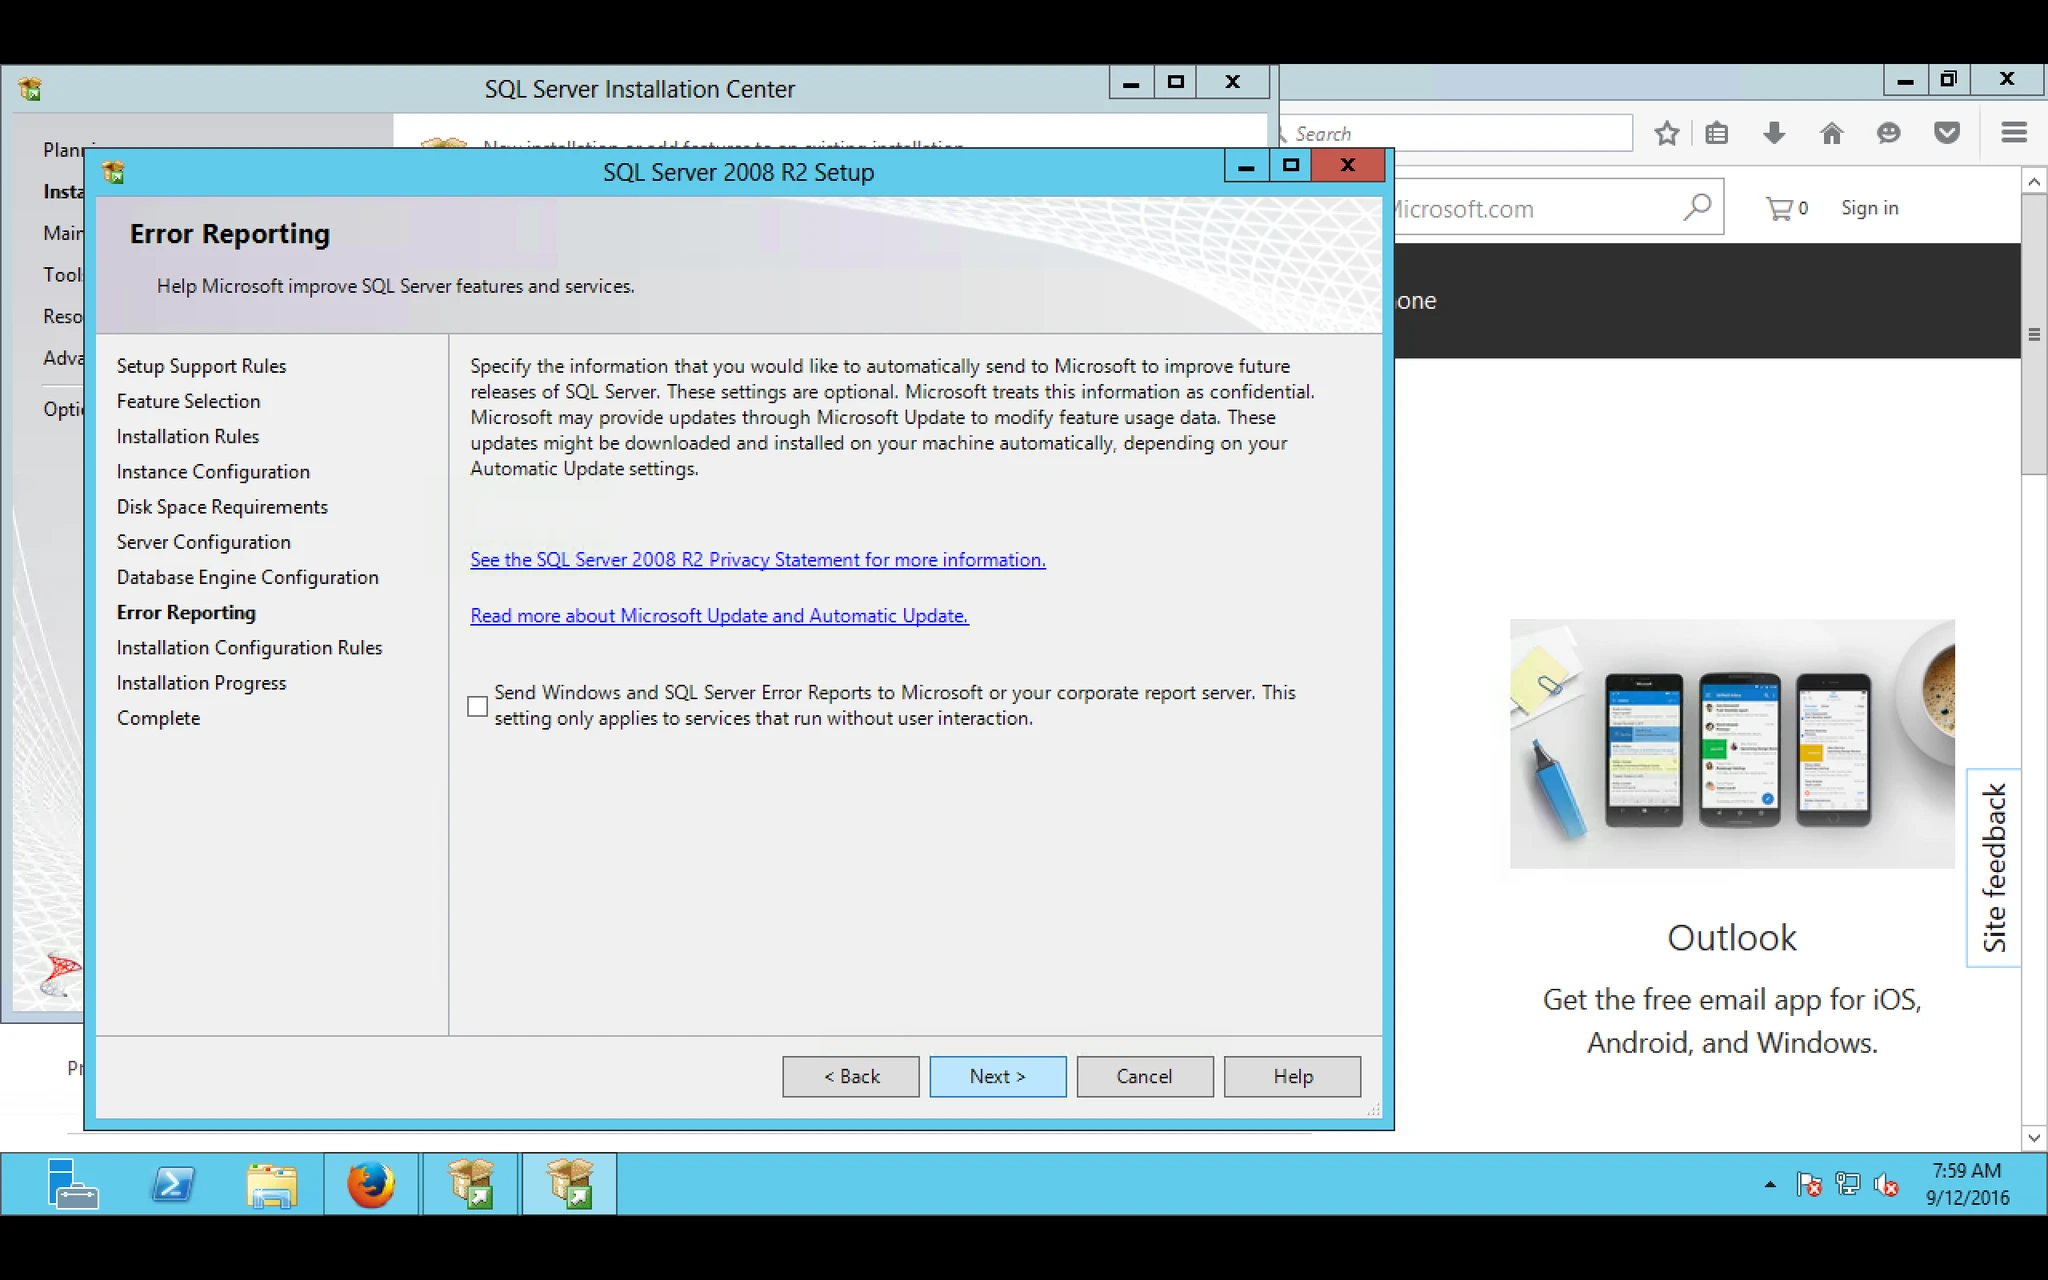Show hidden tray icons arrow

pos(1770,1185)
